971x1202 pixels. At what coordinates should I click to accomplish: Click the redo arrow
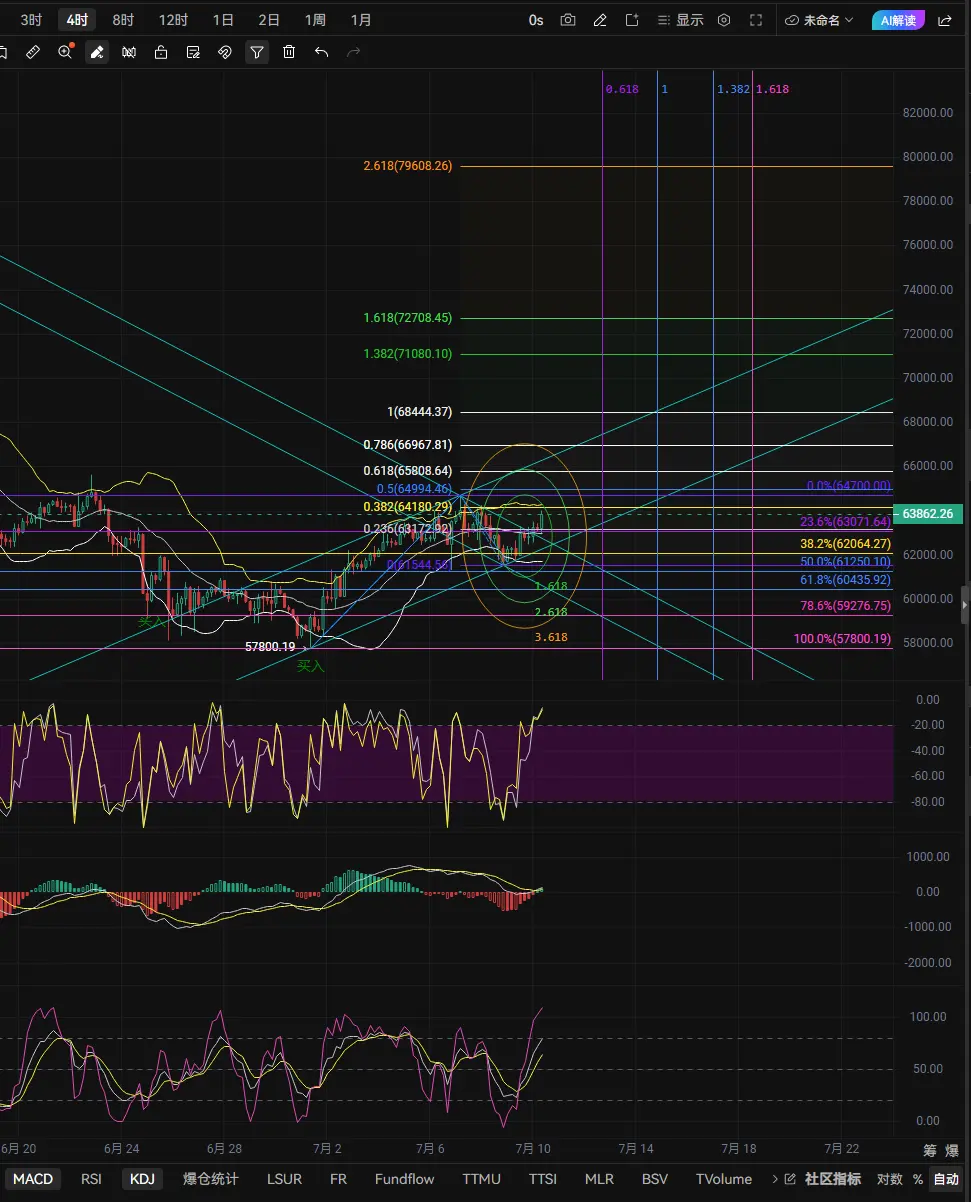[x=353, y=52]
